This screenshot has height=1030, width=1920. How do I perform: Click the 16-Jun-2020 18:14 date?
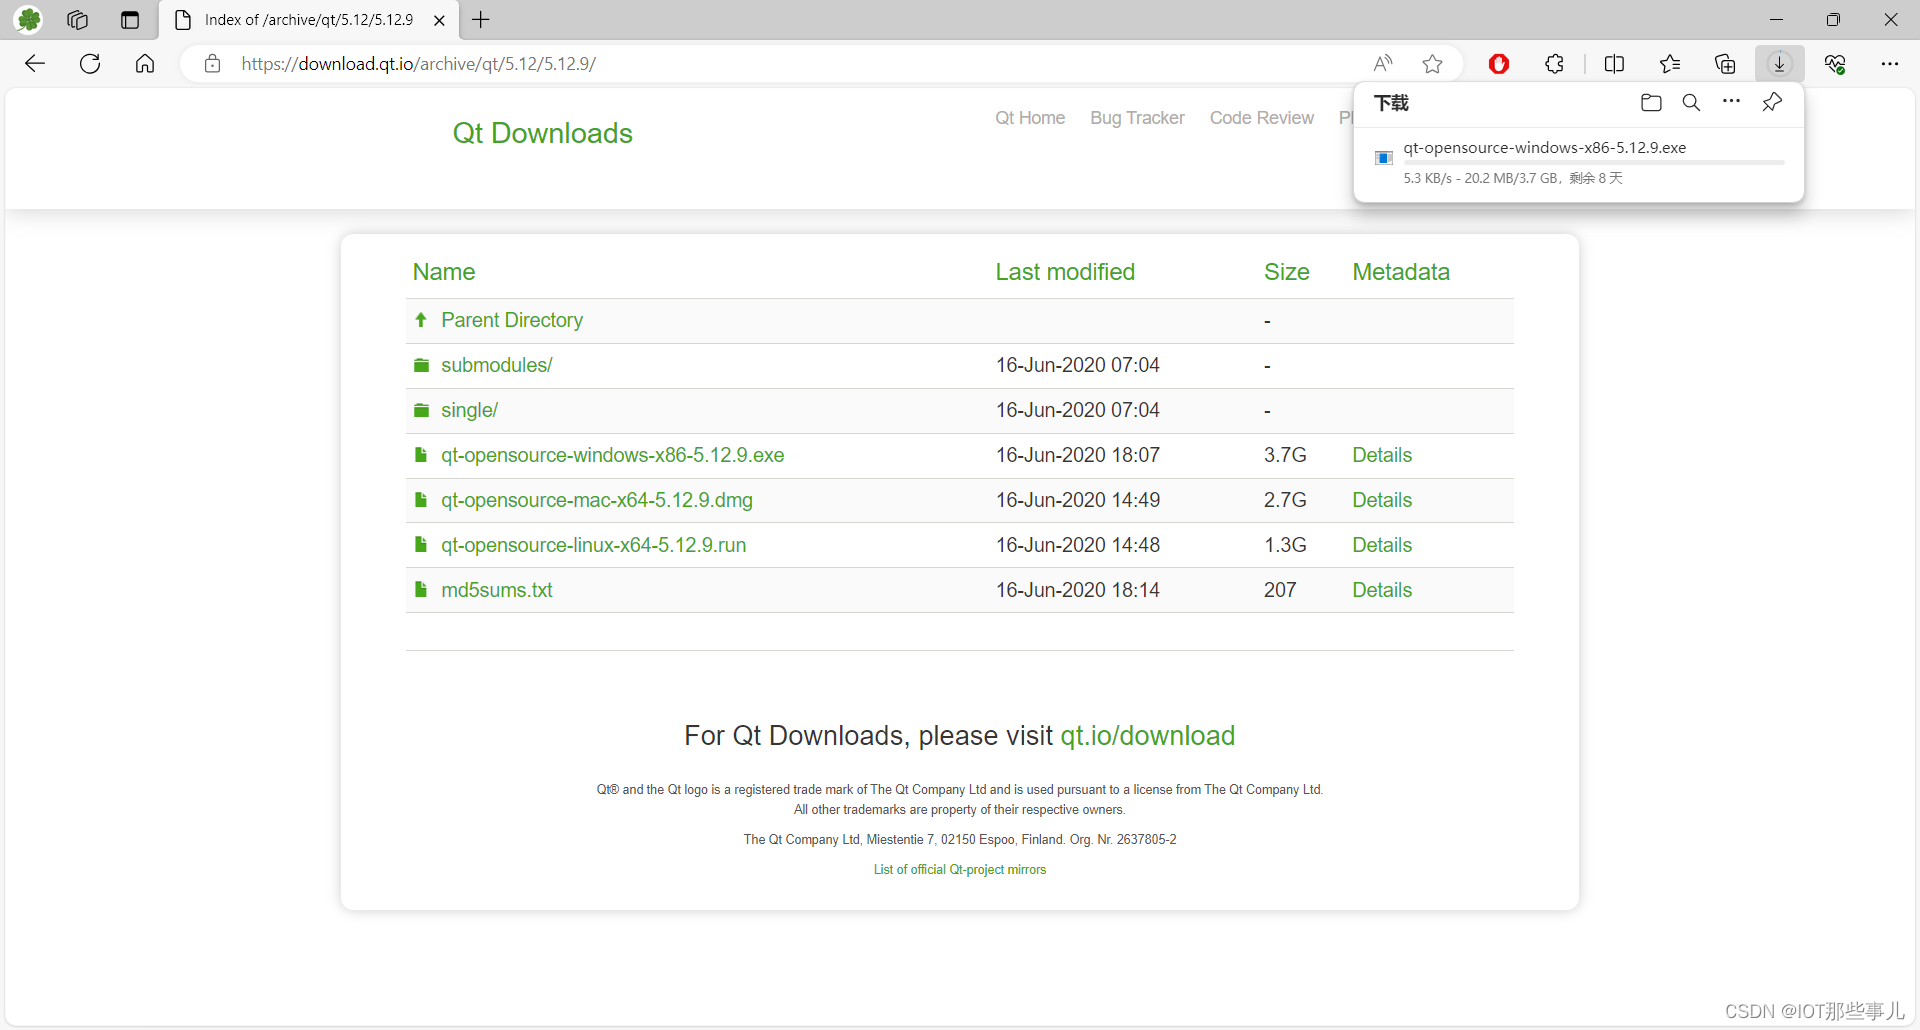(x=1077, y=590)
